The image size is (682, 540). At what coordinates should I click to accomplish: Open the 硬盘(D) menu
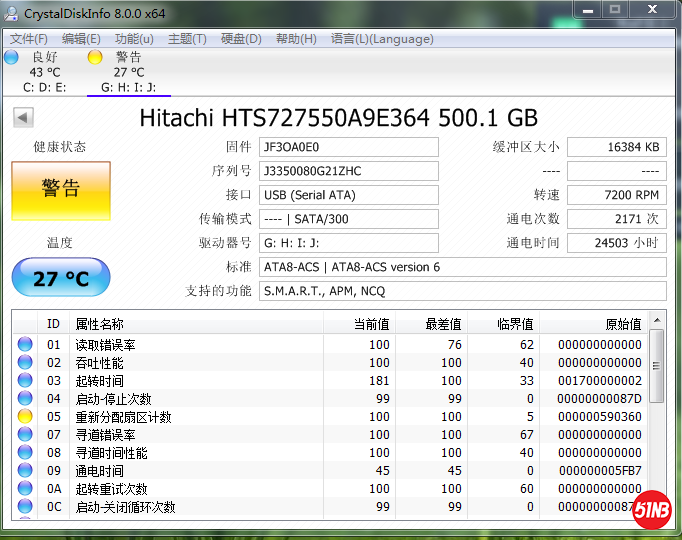click(x=240, y=39)
